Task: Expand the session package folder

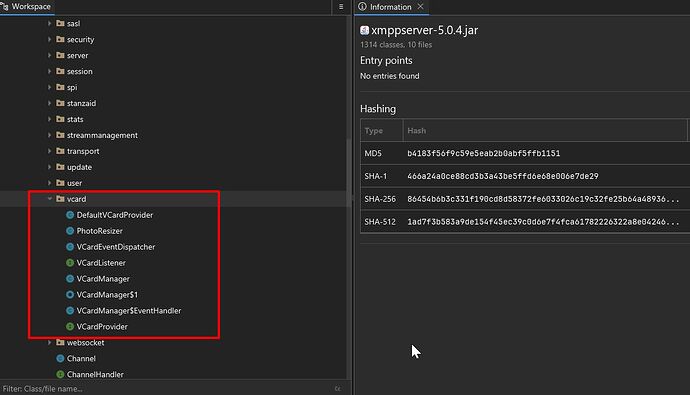Action: click(49, 71)
